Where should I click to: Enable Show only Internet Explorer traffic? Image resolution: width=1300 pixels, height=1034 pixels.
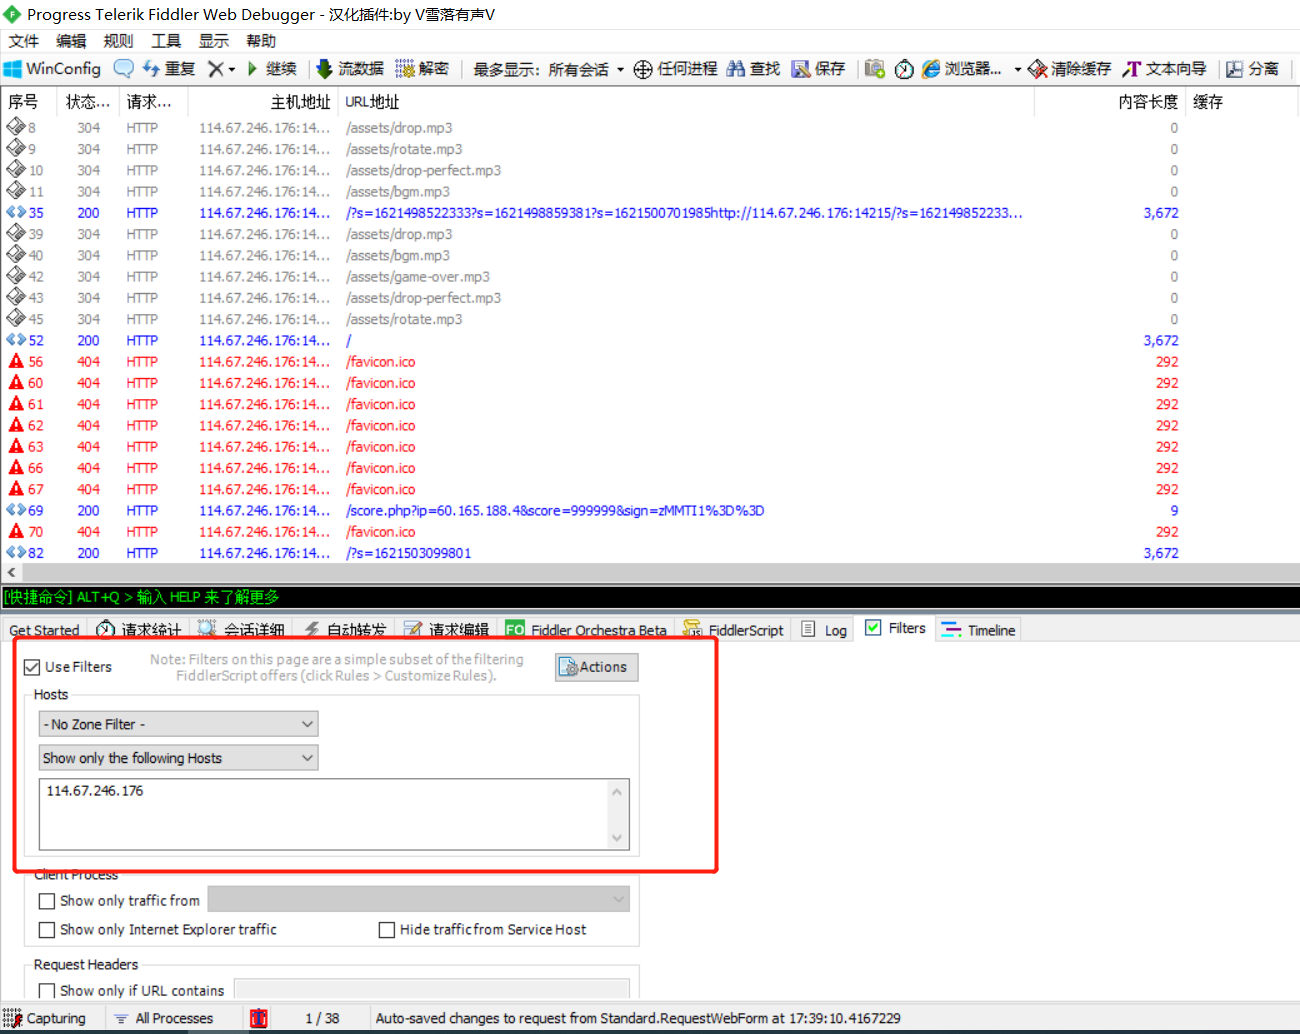tap(47, 930)
